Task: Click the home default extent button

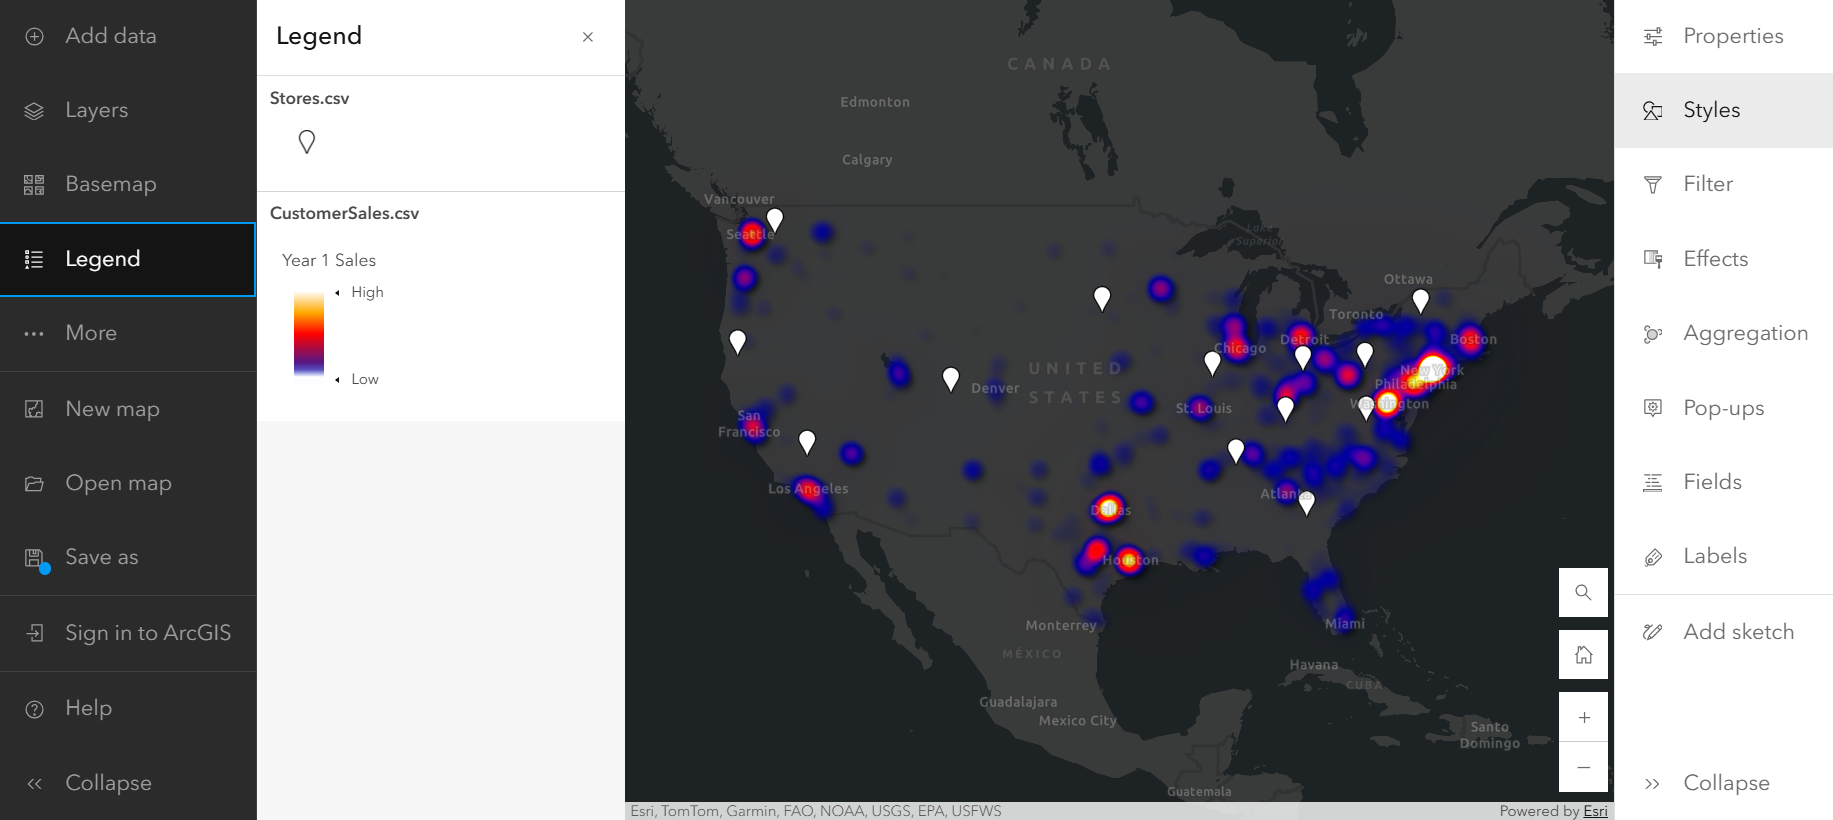Action: click(x=1583, y=655)
